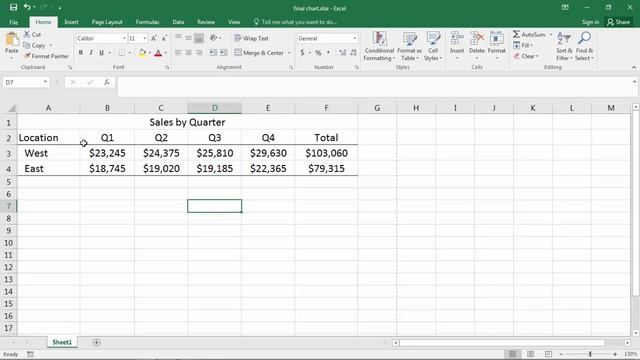Screen dimensions: 640x360
Task: Click the Decrease Indent icon
Action: click(213, 53)
